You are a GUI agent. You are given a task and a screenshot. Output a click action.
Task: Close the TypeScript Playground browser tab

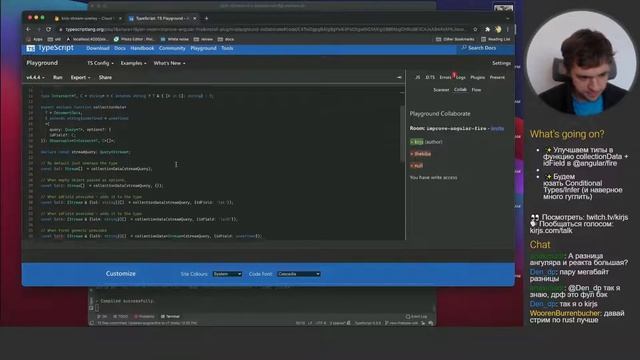point(195,18)
